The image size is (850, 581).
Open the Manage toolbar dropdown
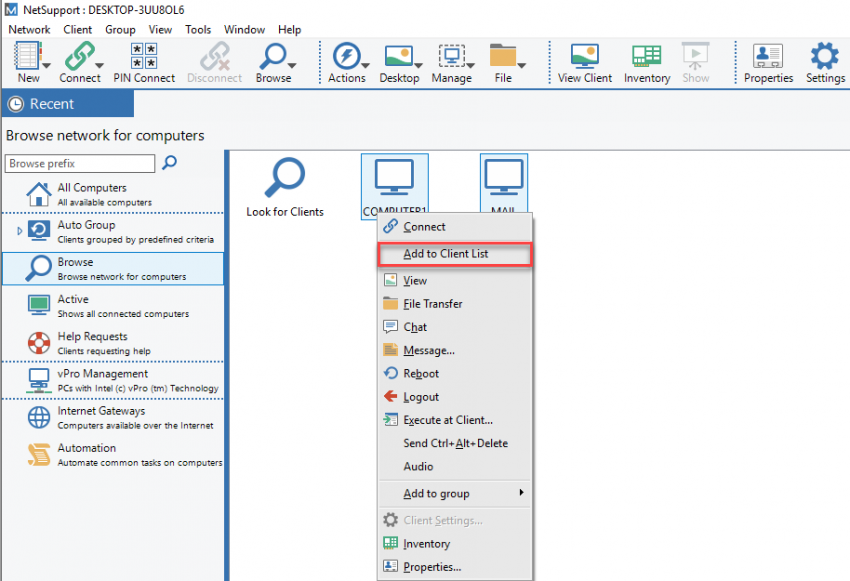[x=452, y=62]
